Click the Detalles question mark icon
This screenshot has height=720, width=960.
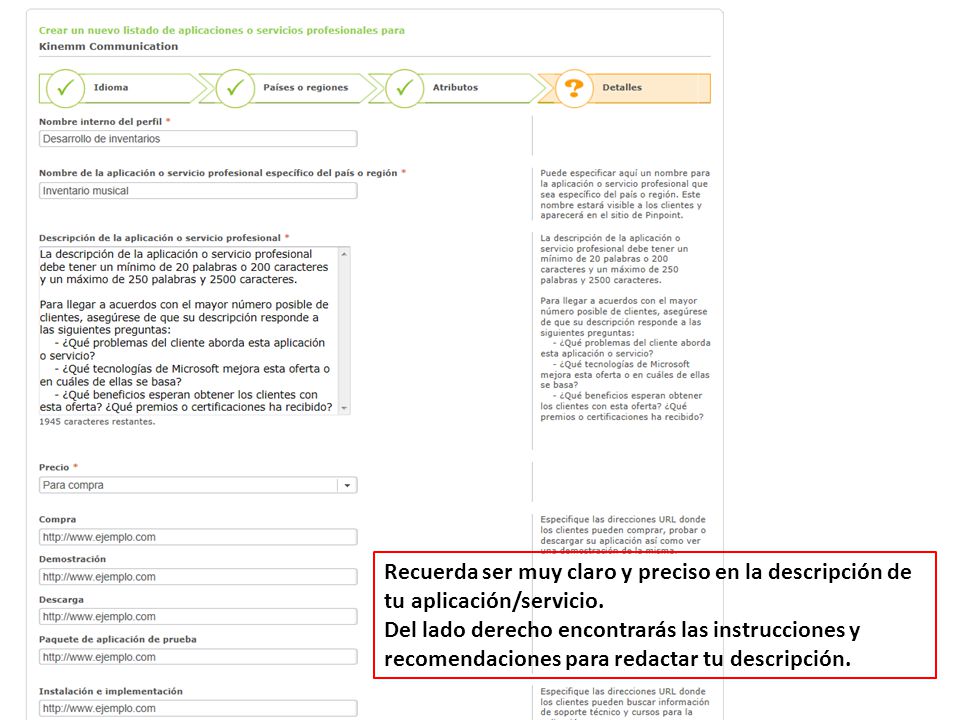pyautogui.click(x=574, y=88)
